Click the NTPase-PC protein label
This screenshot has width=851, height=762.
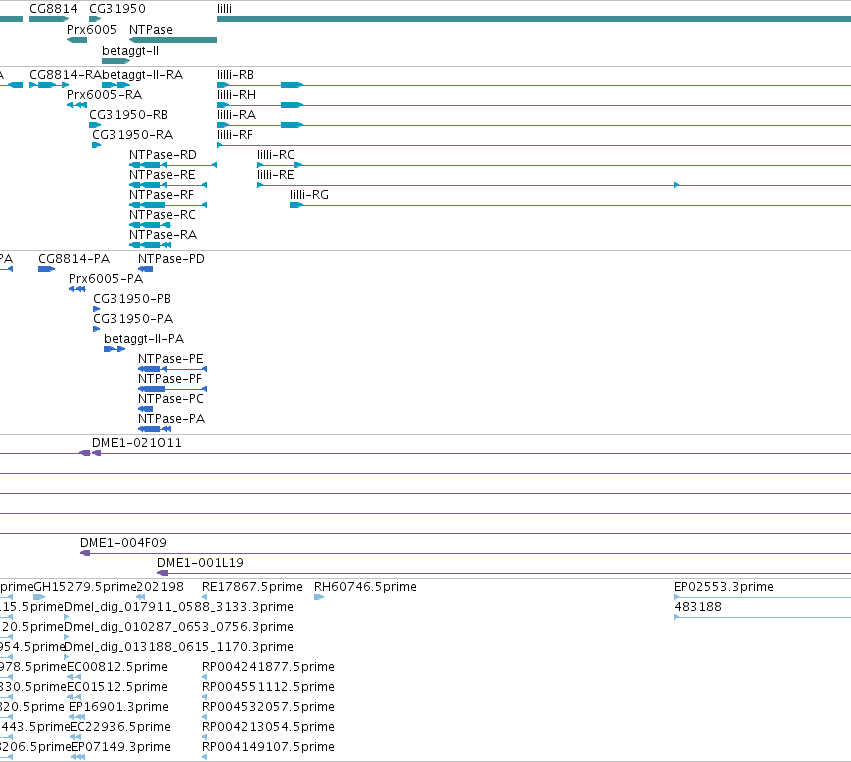coord(171,398)
